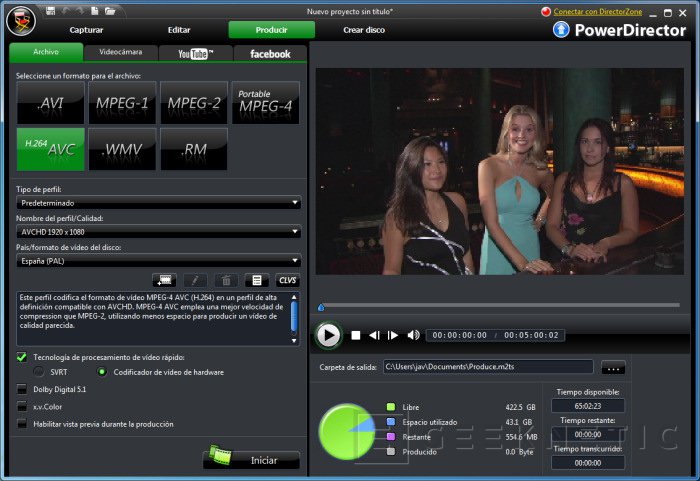700x481 pixels.
Task: Click the undo arrow in title bar
Action: point(66,11)
